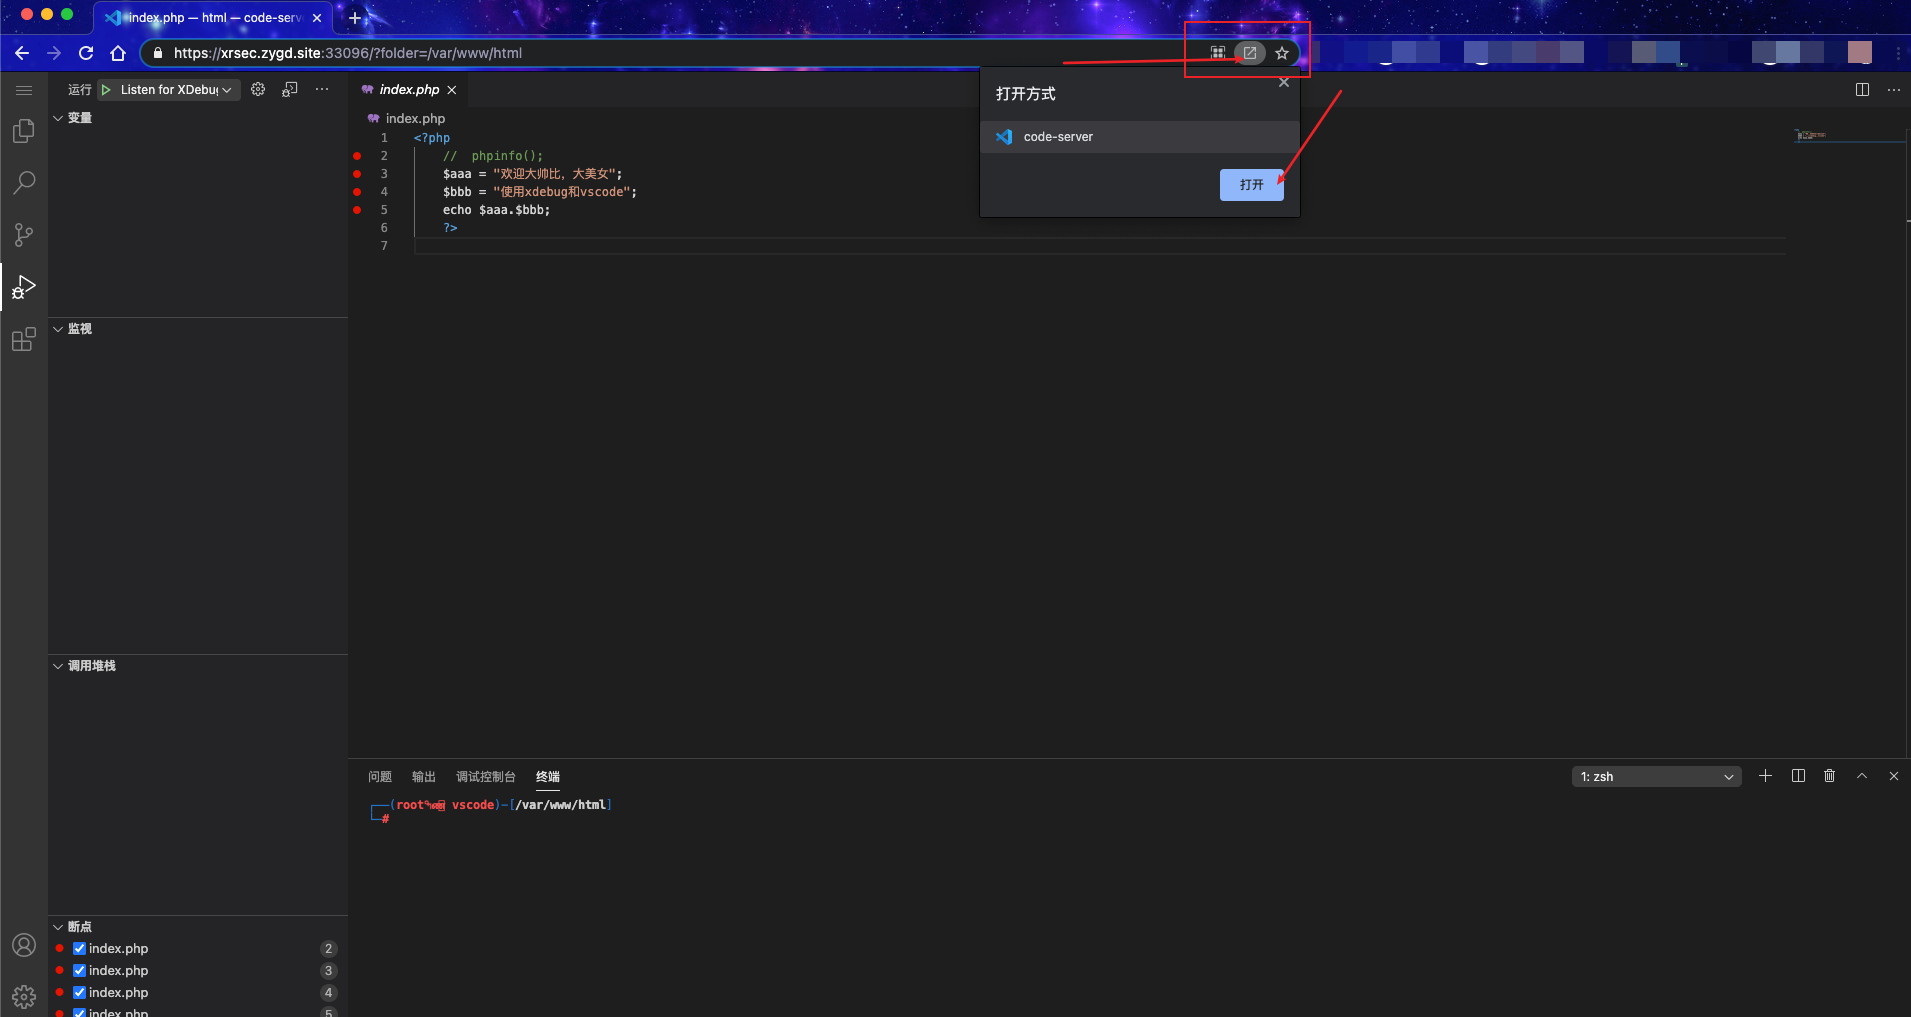Click the 打开 button in popup

click(1252, 185)
